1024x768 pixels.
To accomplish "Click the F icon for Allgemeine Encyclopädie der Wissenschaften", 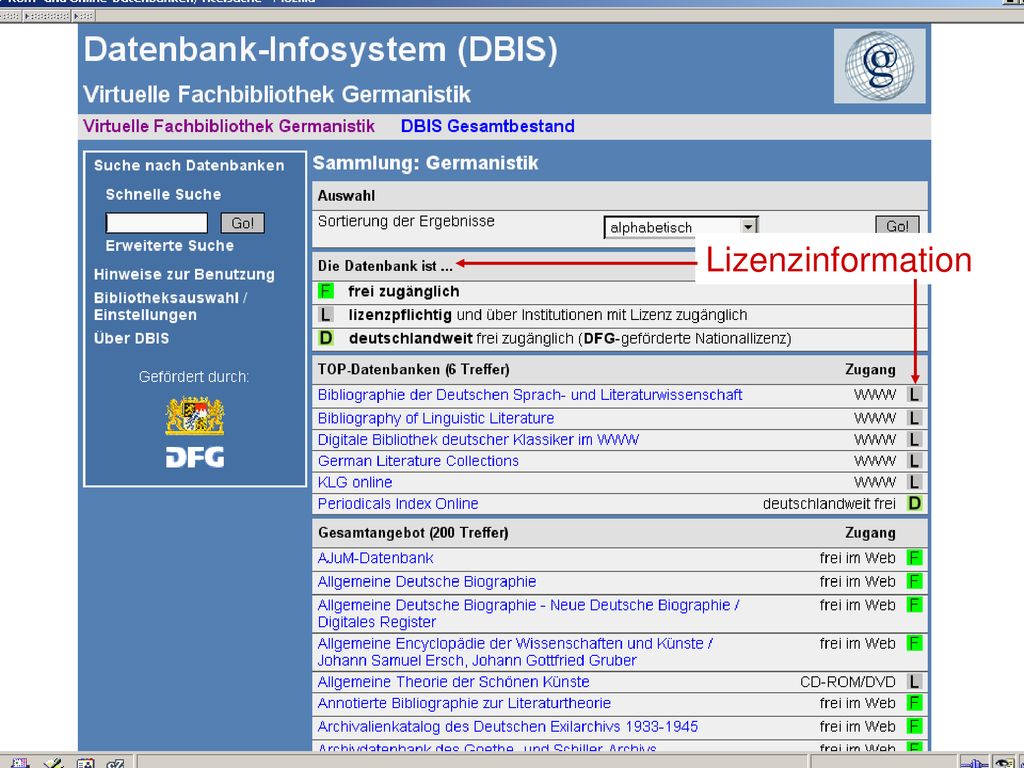I will (914, 643).
